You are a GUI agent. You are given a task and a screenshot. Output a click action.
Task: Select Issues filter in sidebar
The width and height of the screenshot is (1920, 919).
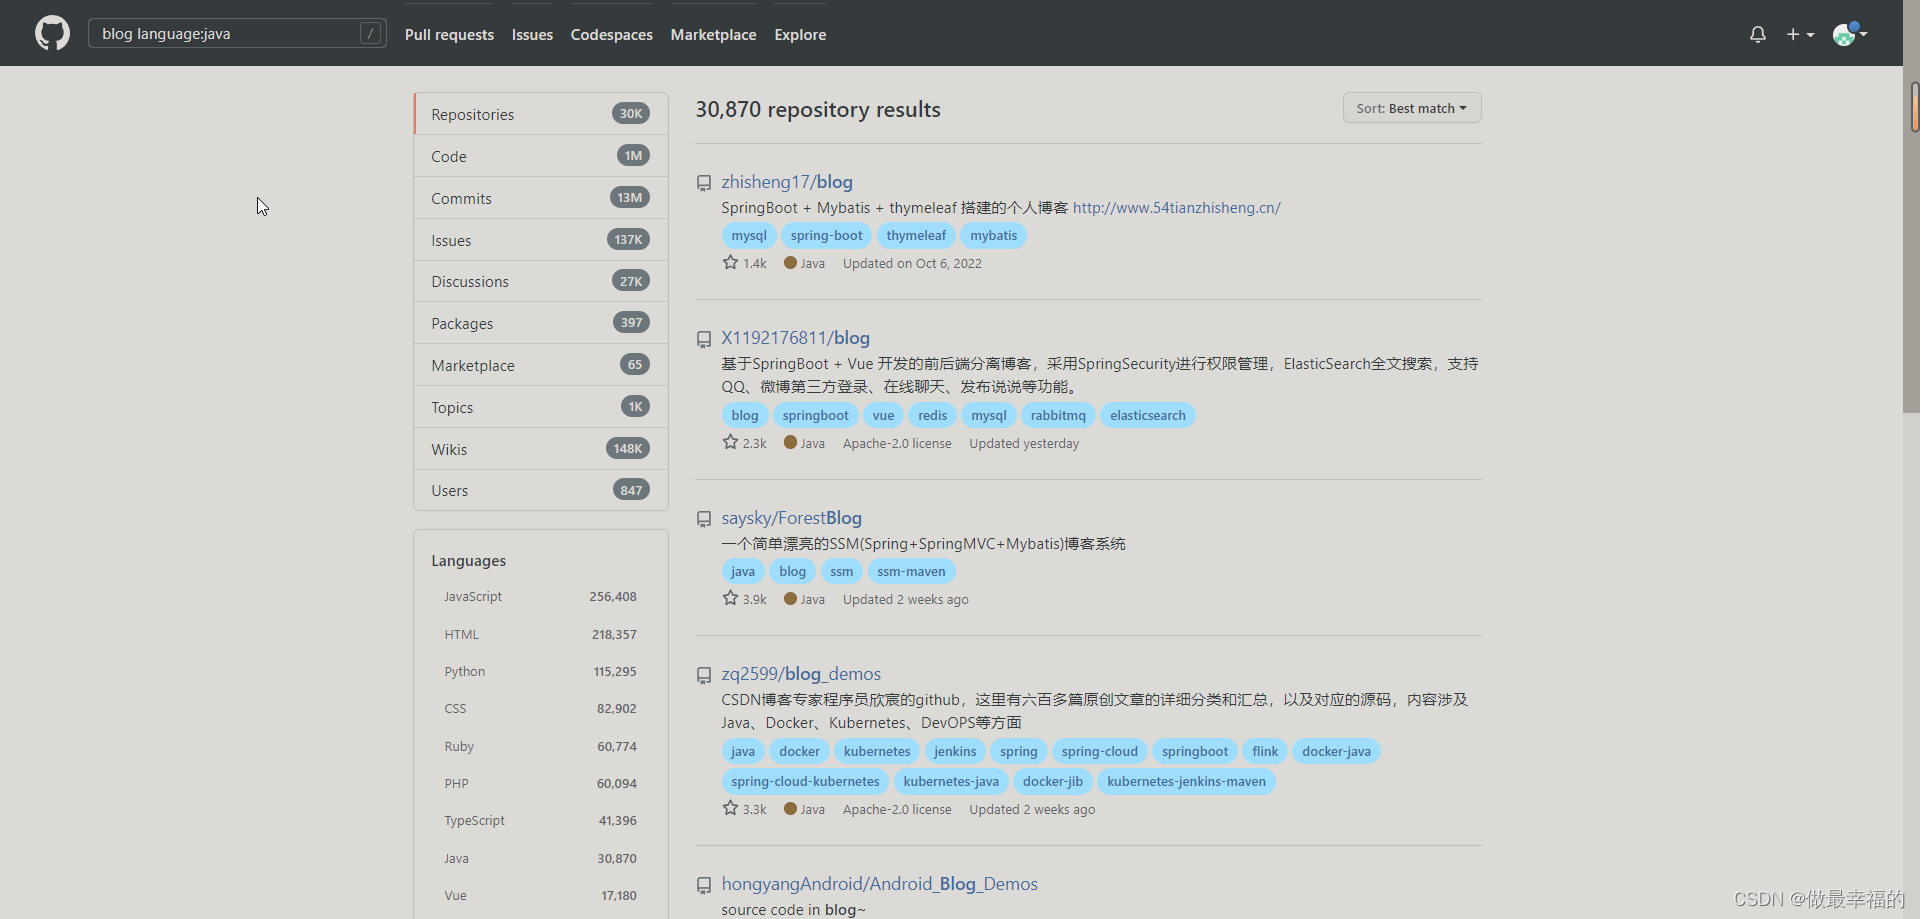(x=541, y=240)
